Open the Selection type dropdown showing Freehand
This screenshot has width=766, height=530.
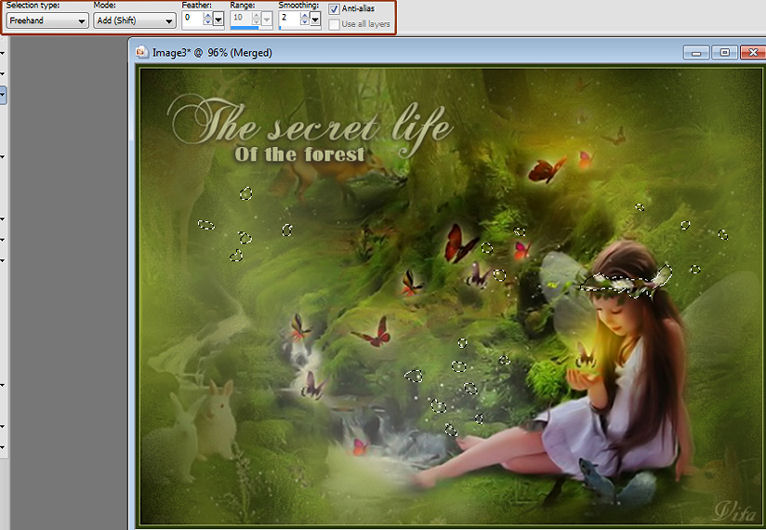[47, 21]
